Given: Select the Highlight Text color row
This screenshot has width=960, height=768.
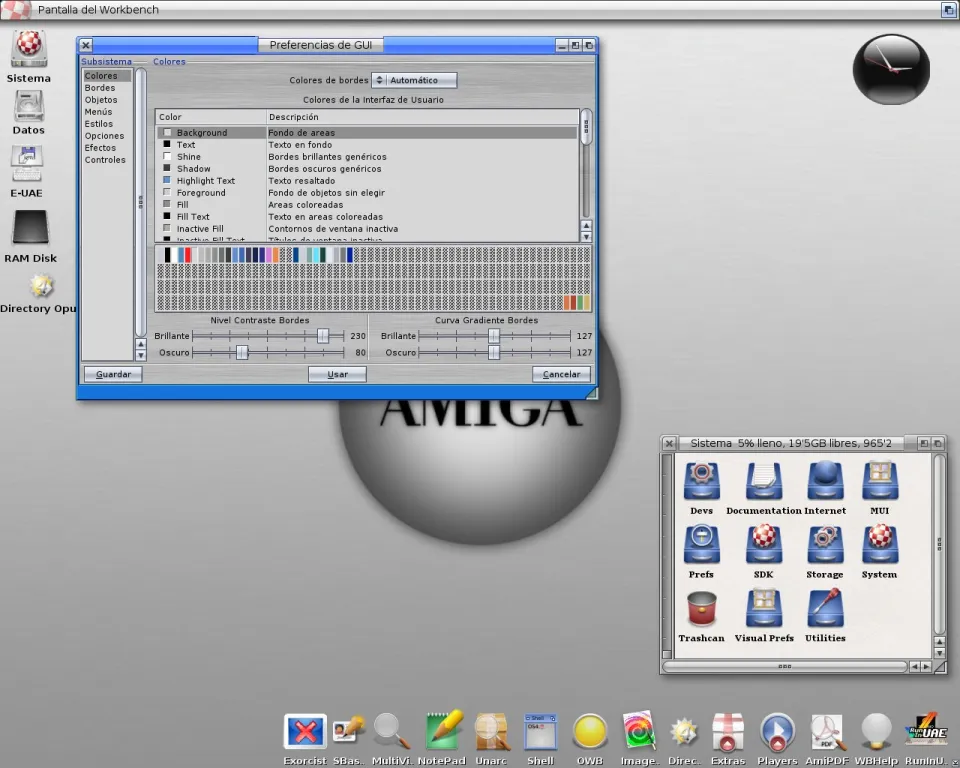Looking at the screenshot, I should tap(206, 181).
